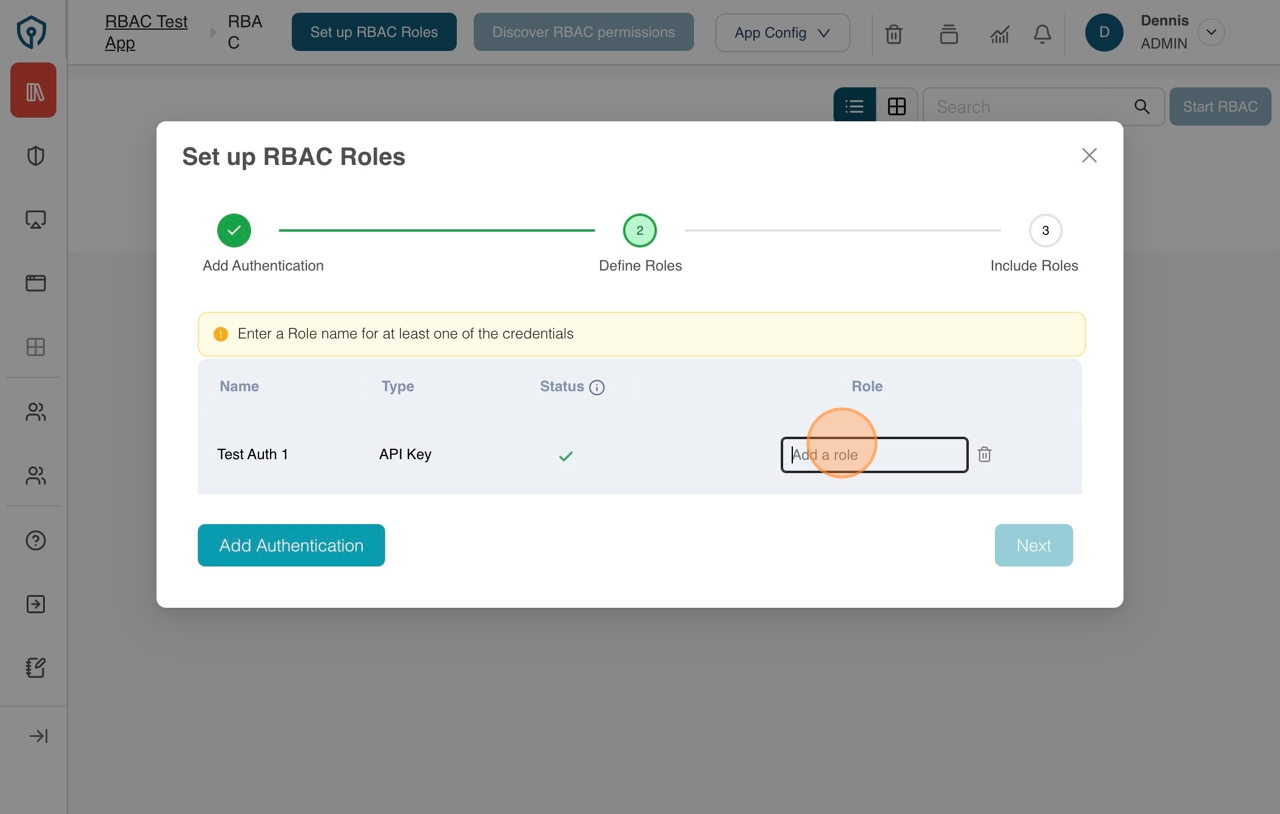
Task: Open Discover RBAC permissions
Action: point(583,32)
